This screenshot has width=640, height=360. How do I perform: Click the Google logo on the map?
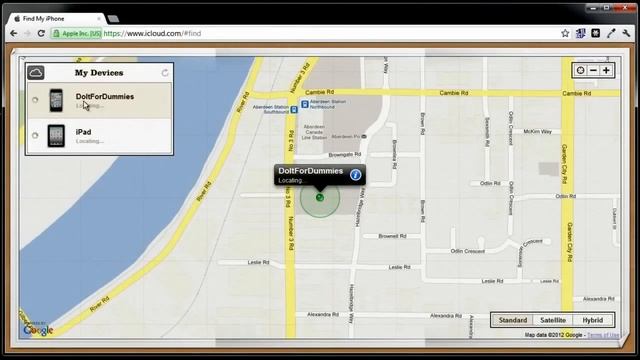point(38,329)
